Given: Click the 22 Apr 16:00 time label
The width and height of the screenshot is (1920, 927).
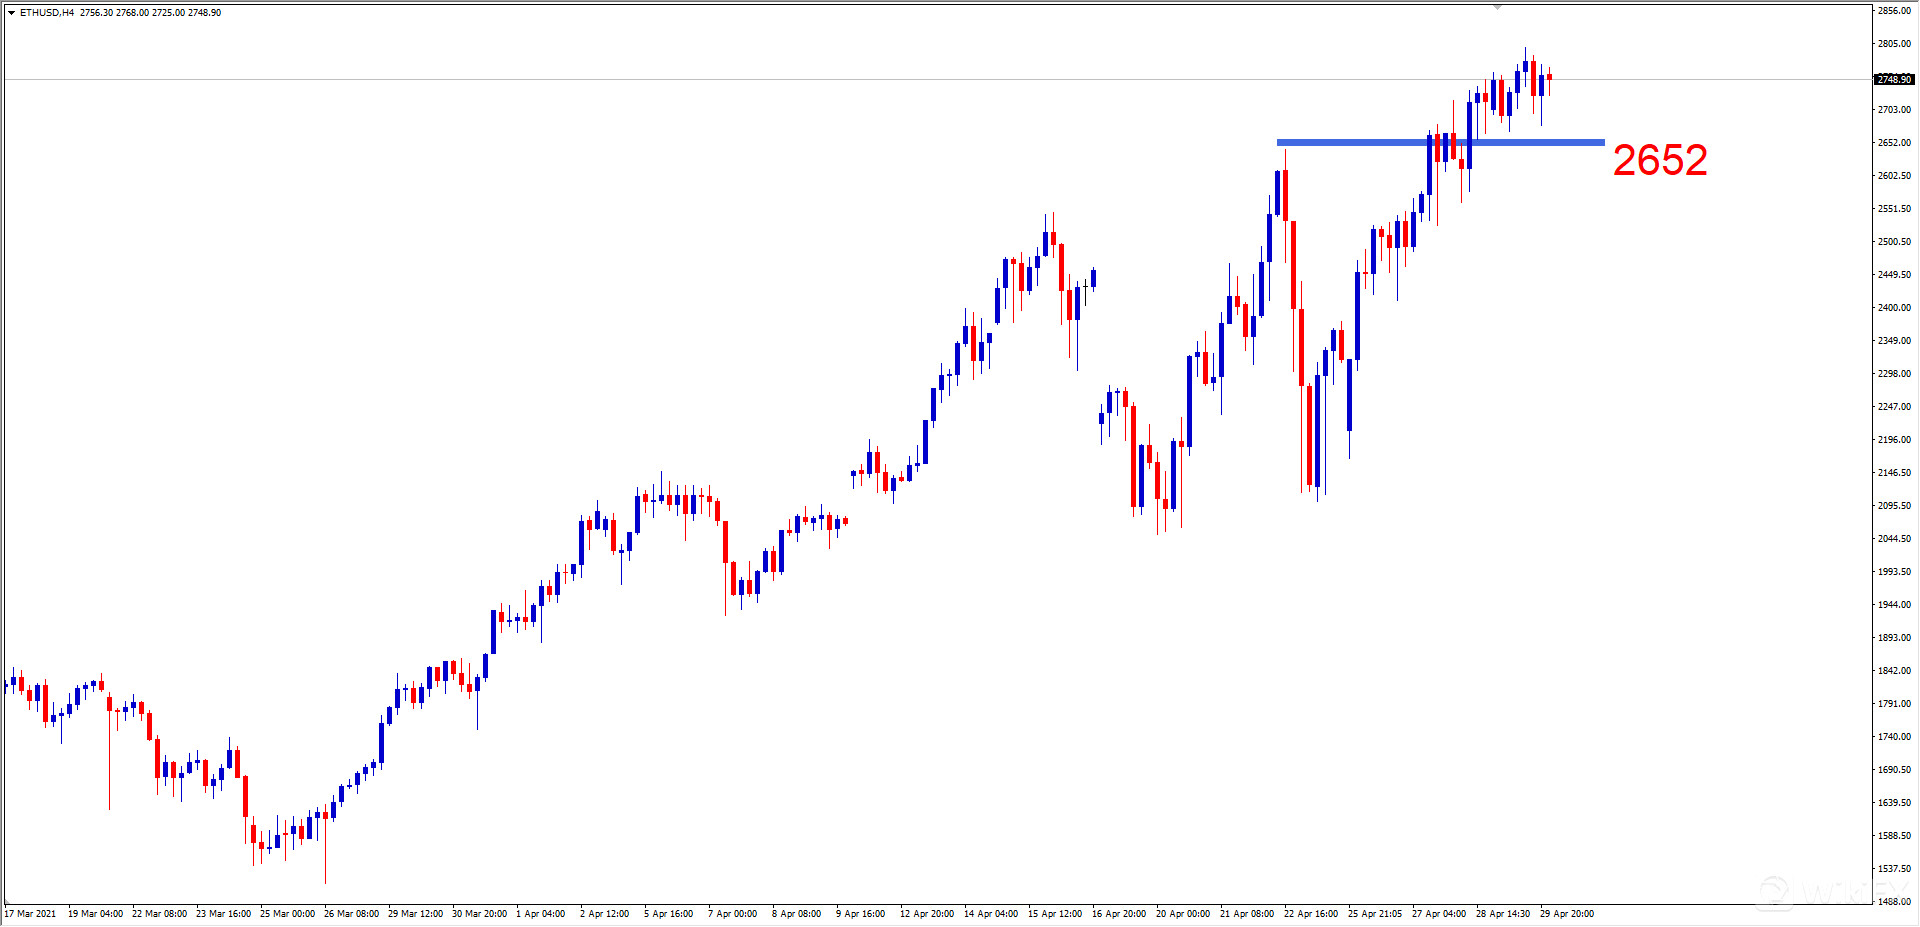Looking at the screenshot, I should (x=1311, y=914).
